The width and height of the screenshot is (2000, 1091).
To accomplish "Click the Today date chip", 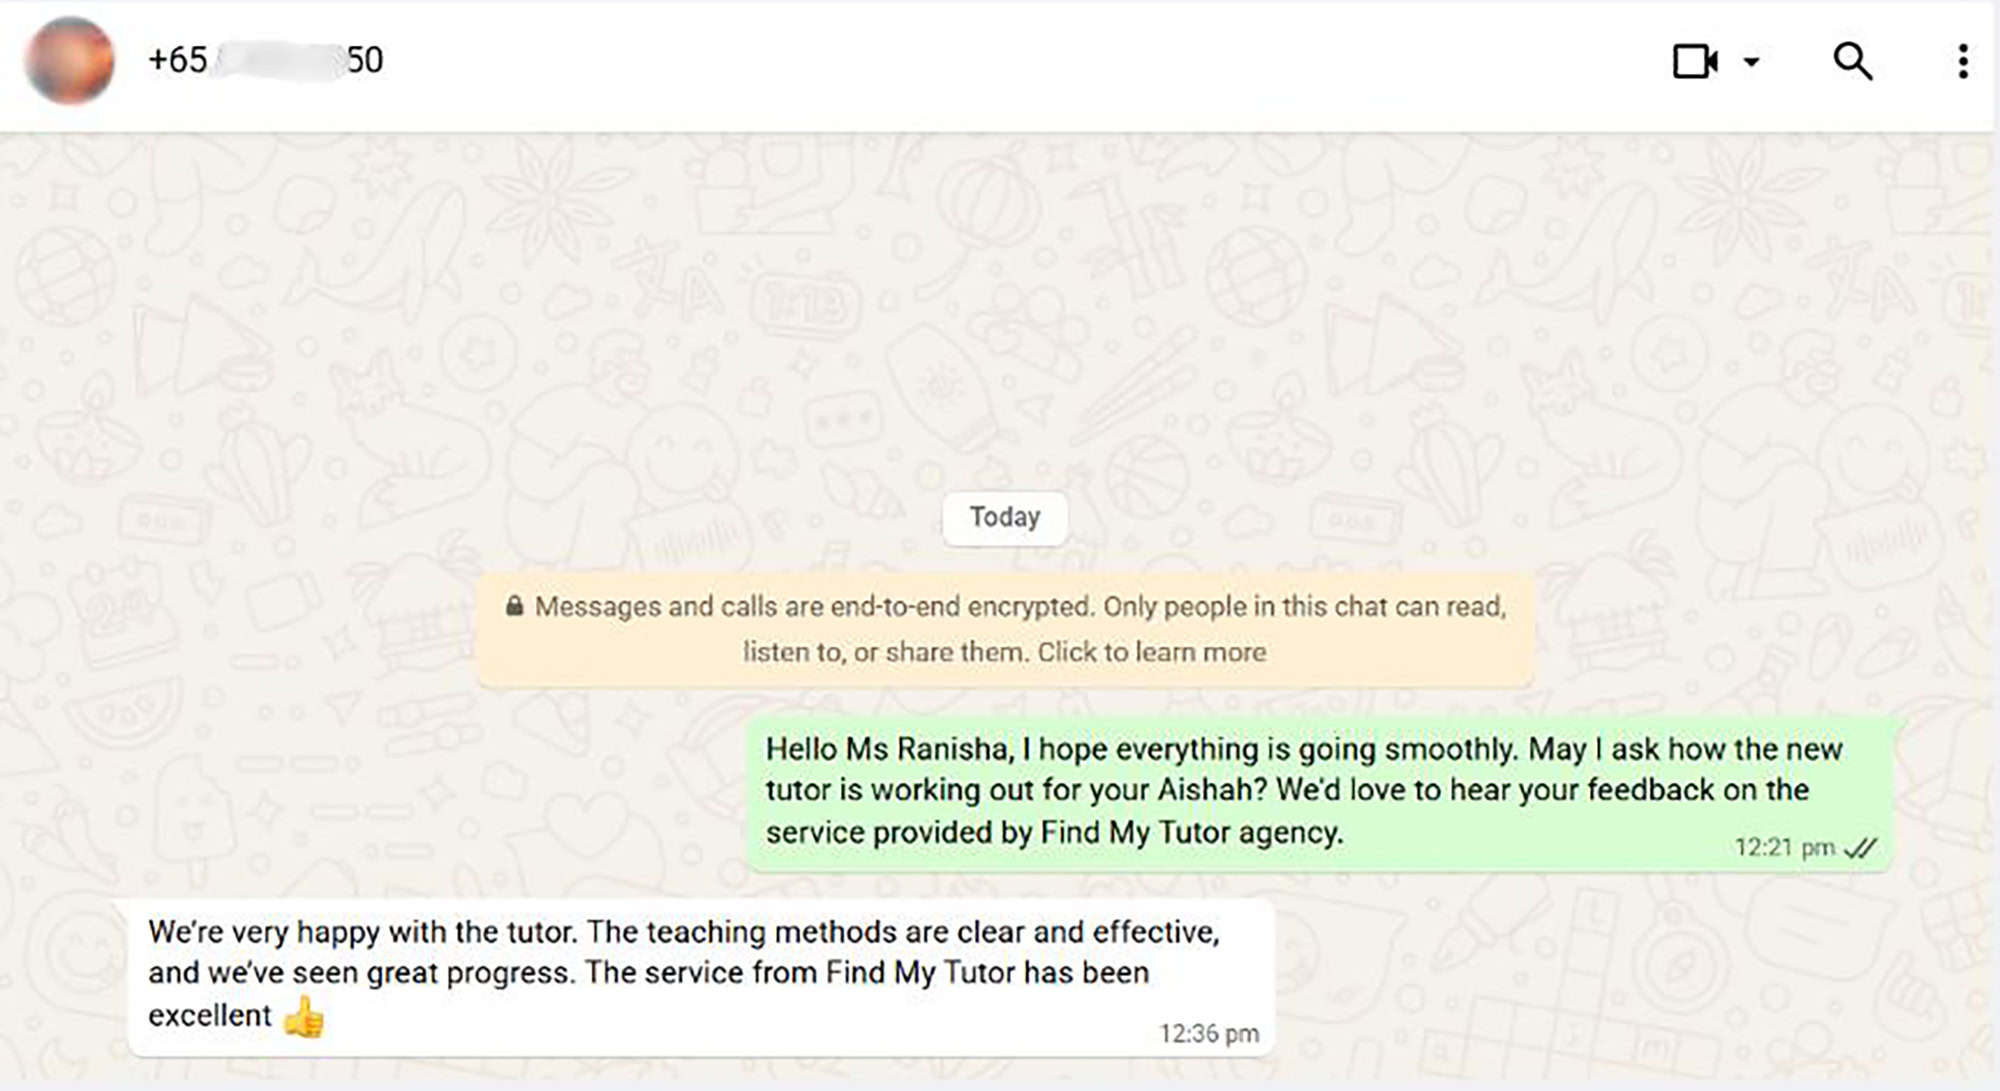I will click(1004, 517).
